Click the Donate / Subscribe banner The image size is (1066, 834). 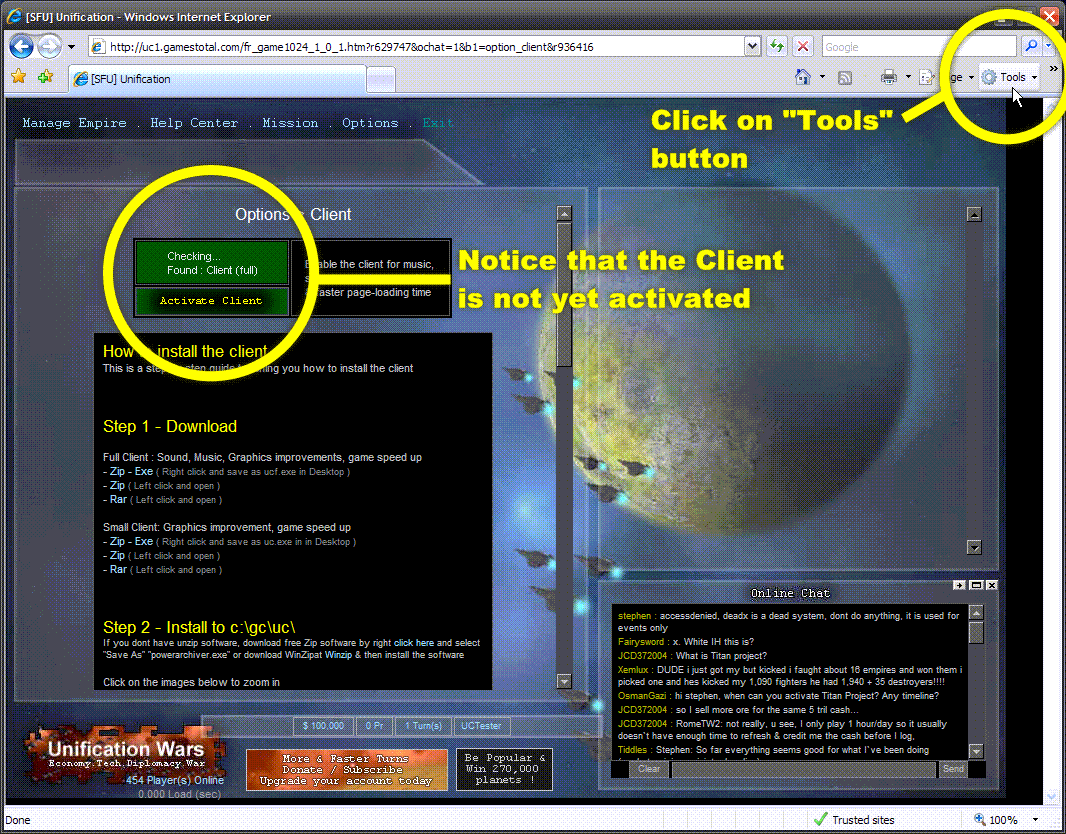pos(346,770)
